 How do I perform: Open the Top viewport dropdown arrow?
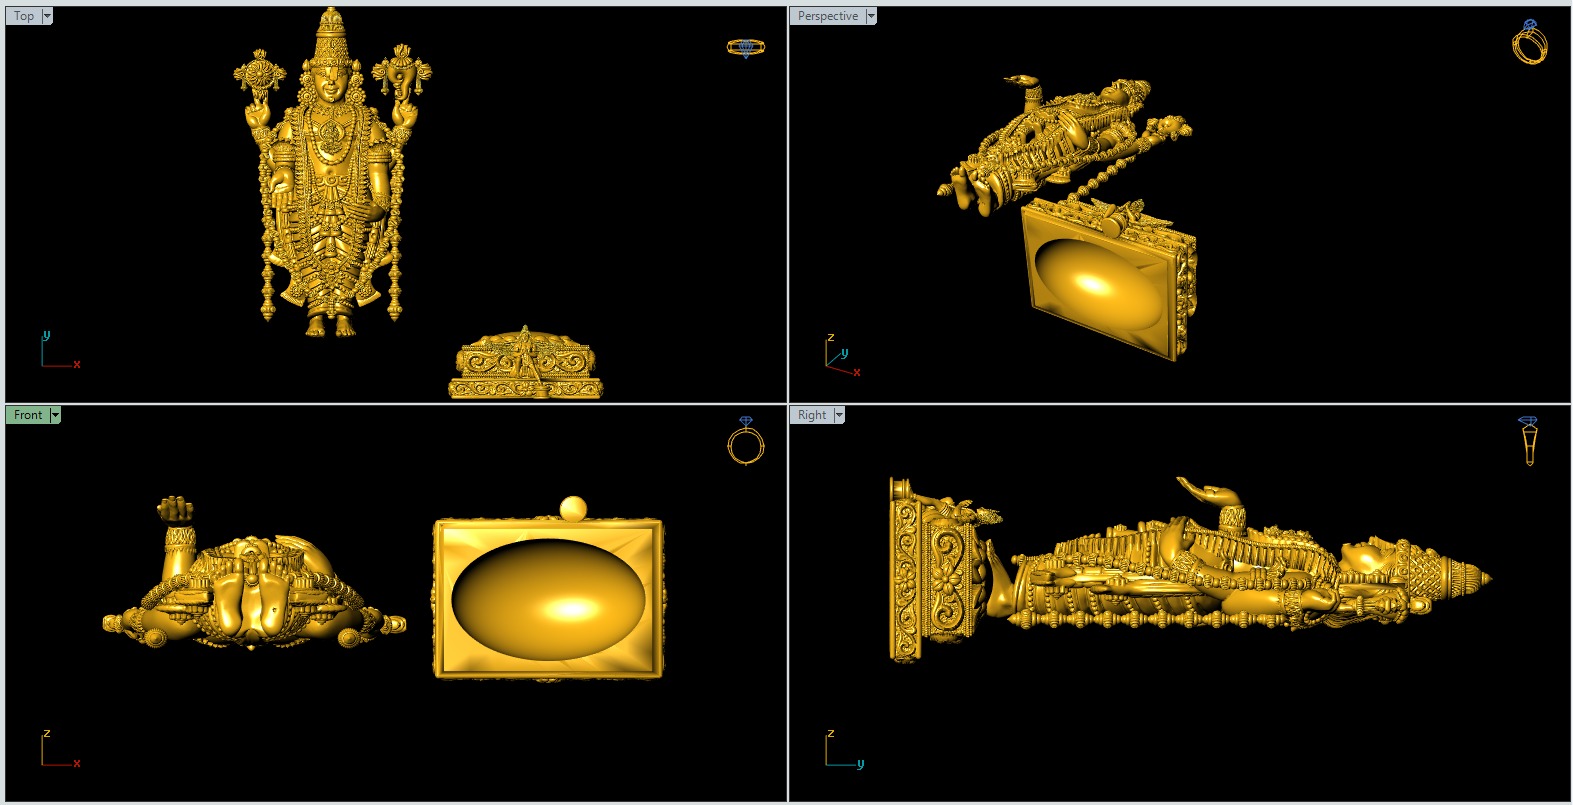coord(47,16)
